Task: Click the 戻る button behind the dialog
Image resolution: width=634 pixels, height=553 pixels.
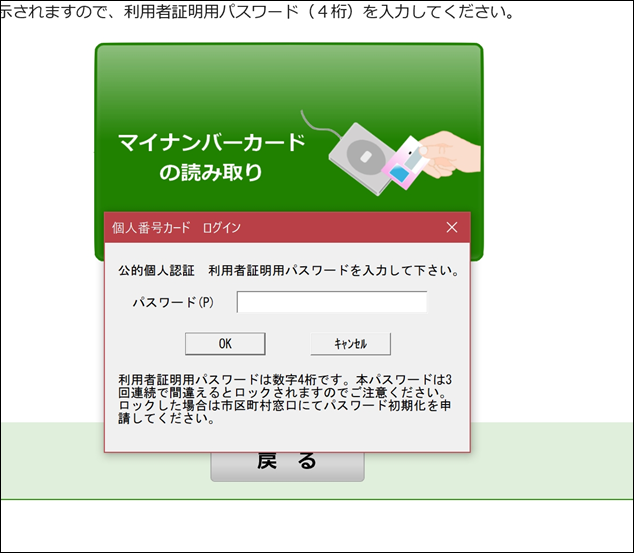Action: pyautogui.click(x=287, y=466)
